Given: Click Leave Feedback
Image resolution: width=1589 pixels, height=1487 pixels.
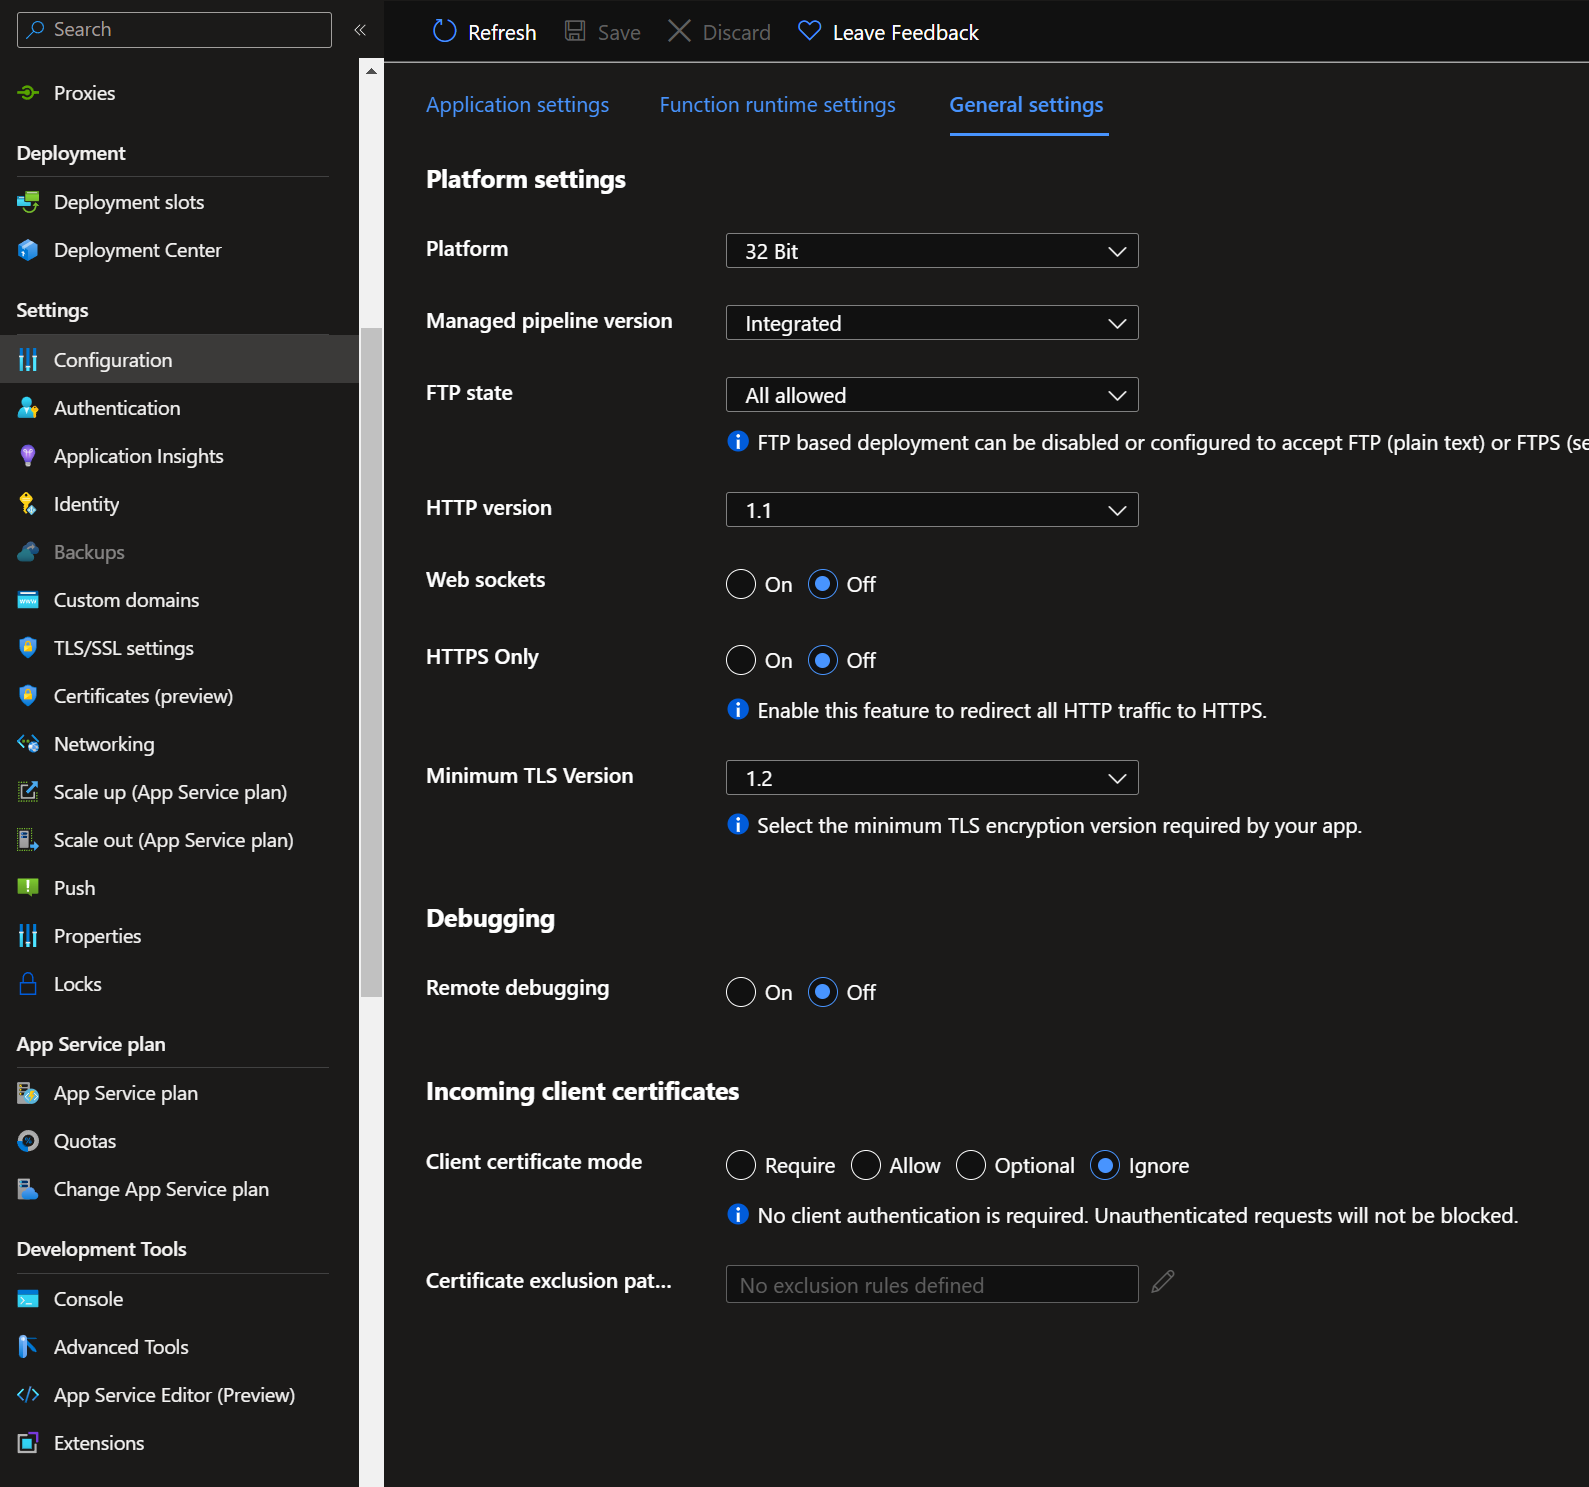Looking at the screenshot, I should [x=888, y=32].
